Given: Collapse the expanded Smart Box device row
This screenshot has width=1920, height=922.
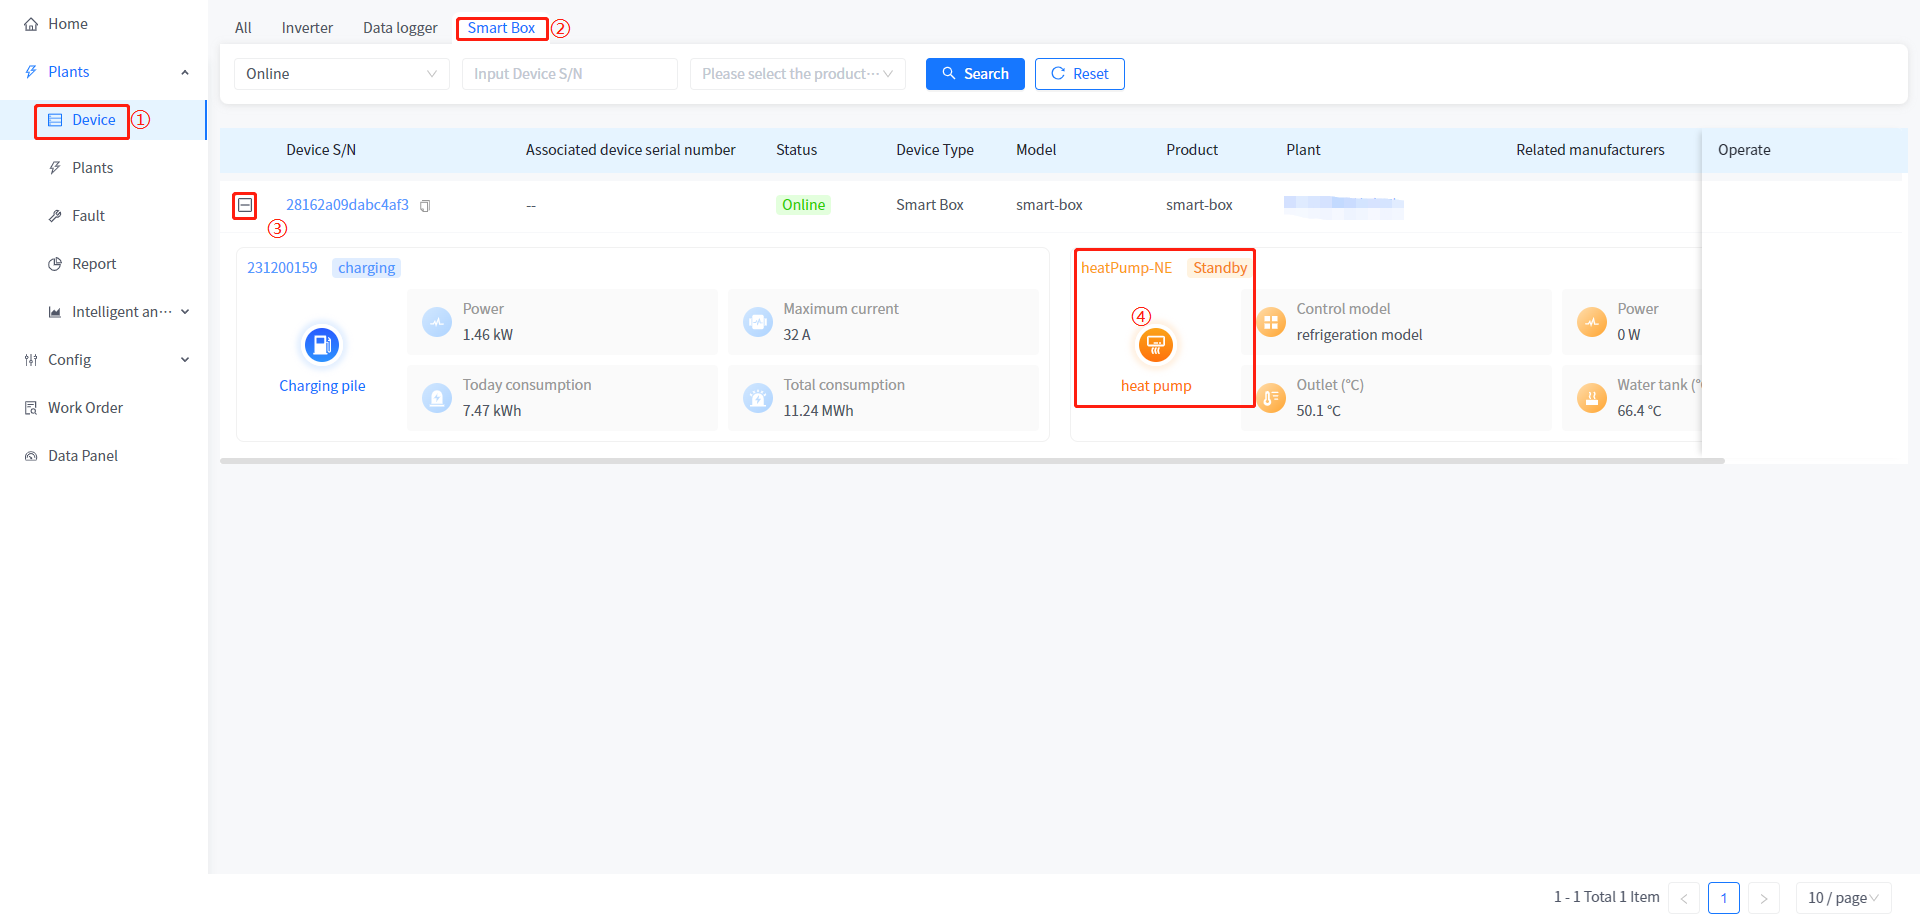Looking at the screenshot, I should 245,205.
